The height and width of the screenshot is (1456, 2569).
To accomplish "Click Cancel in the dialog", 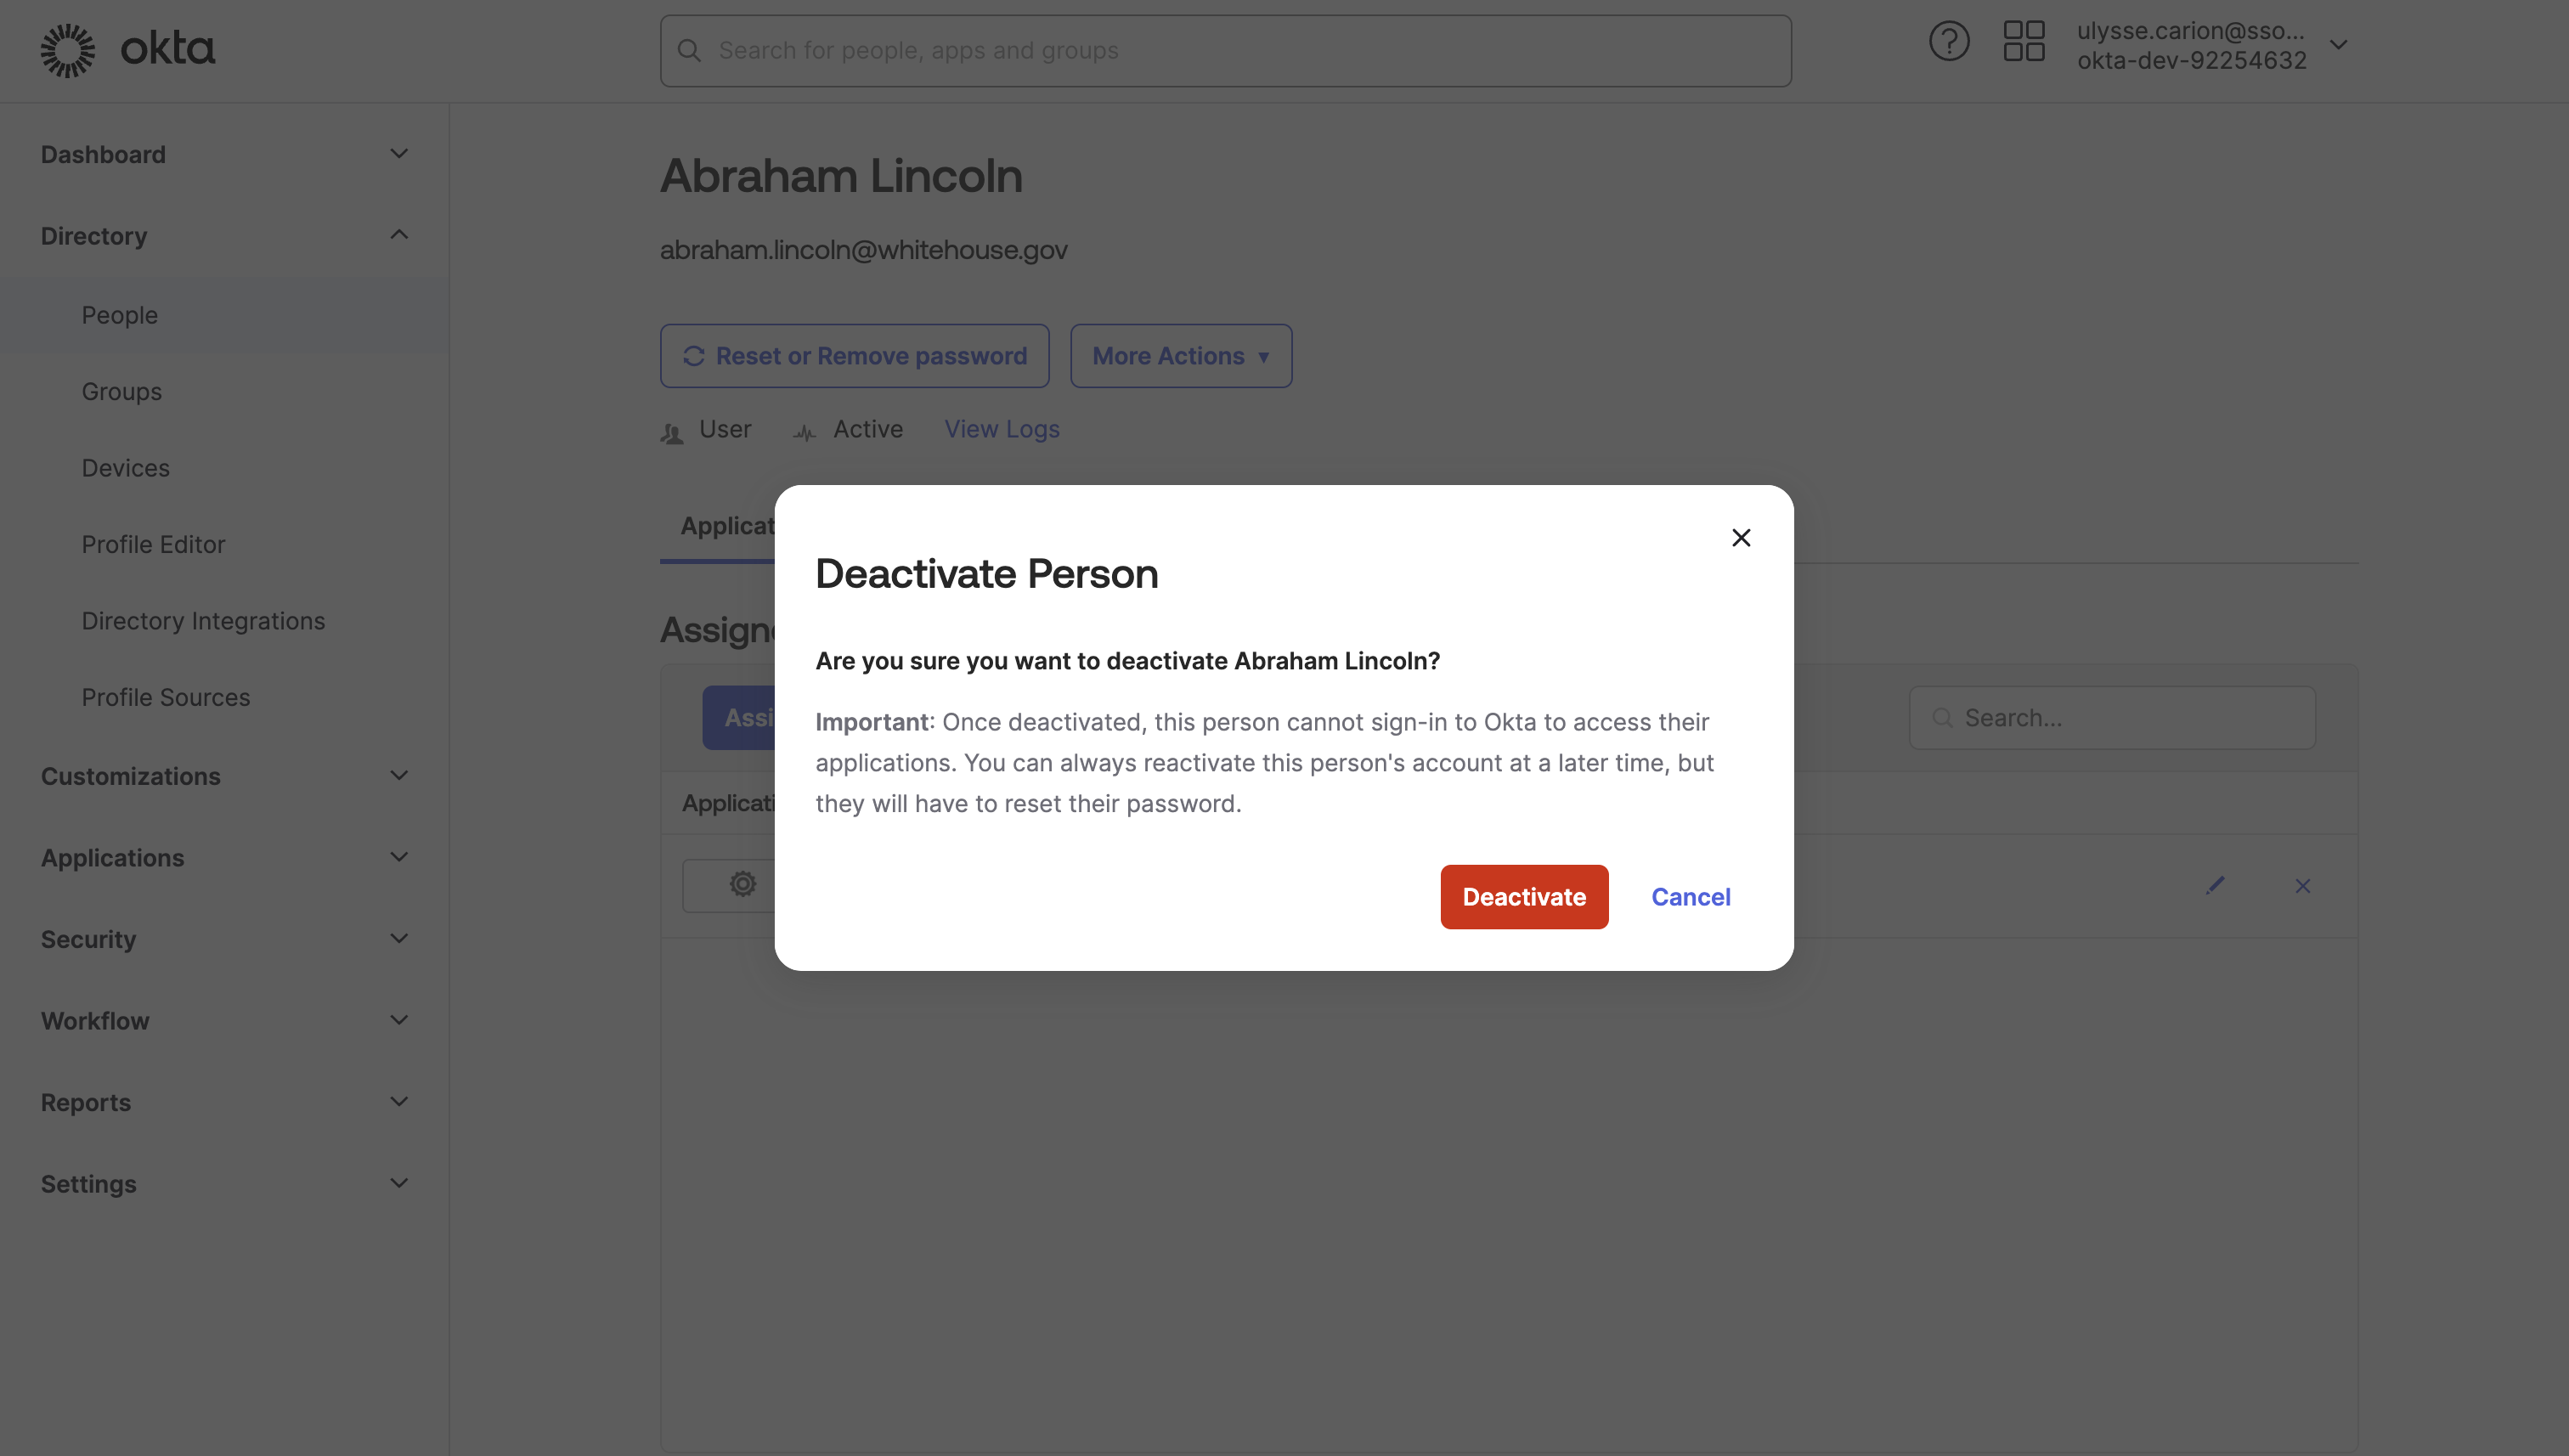I will (x=1690, y=897).
